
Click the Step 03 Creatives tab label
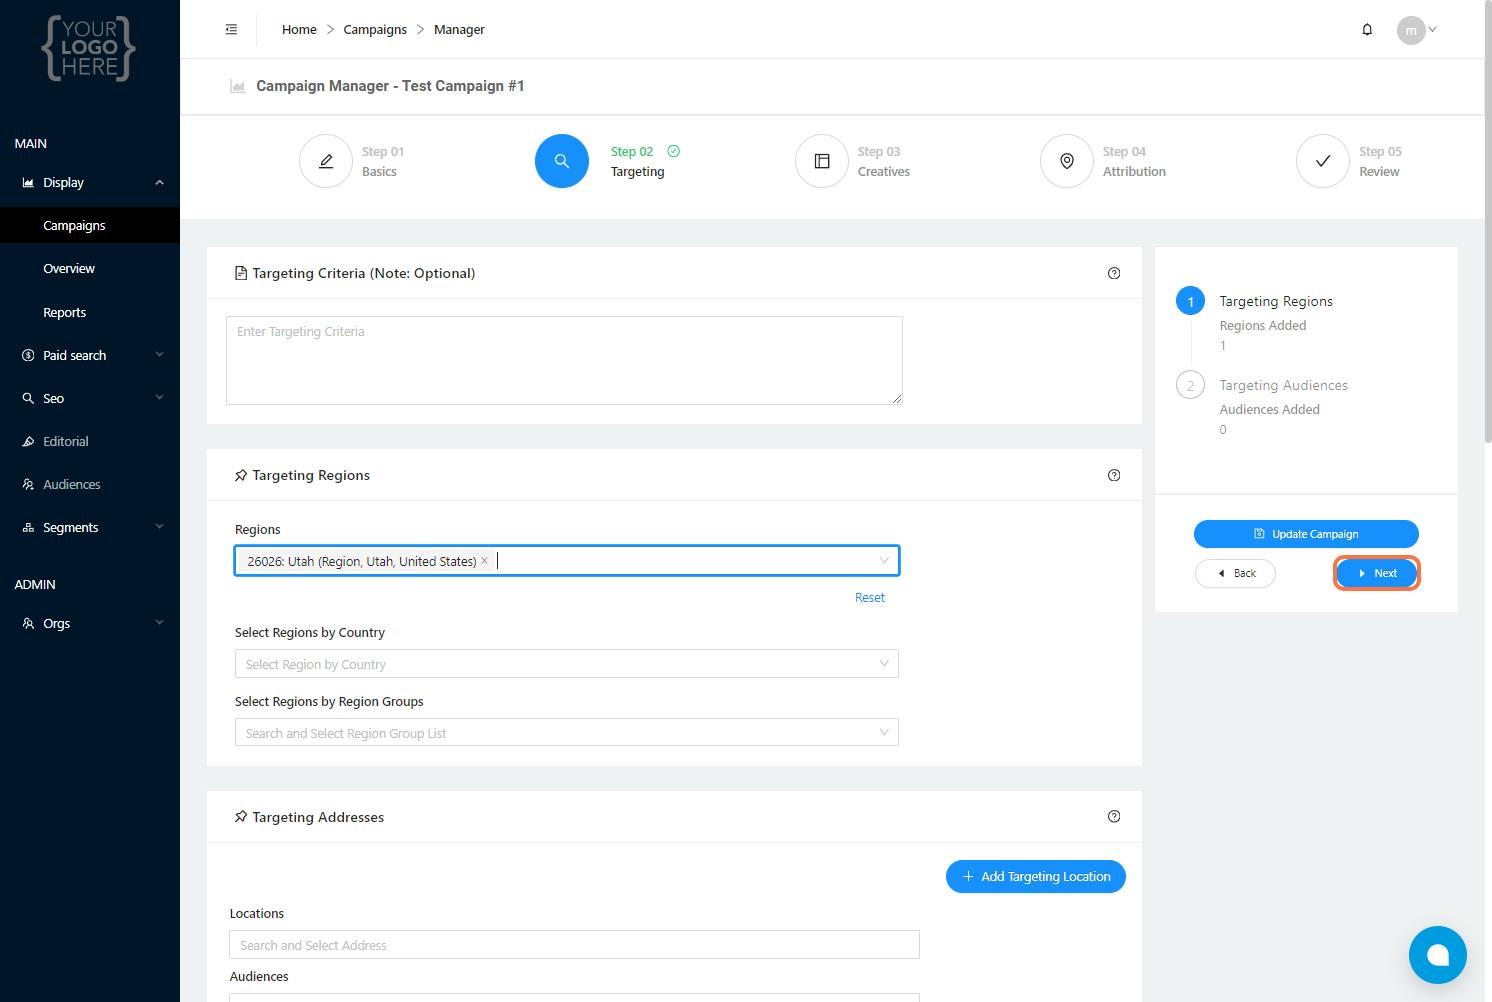point(883,161)
